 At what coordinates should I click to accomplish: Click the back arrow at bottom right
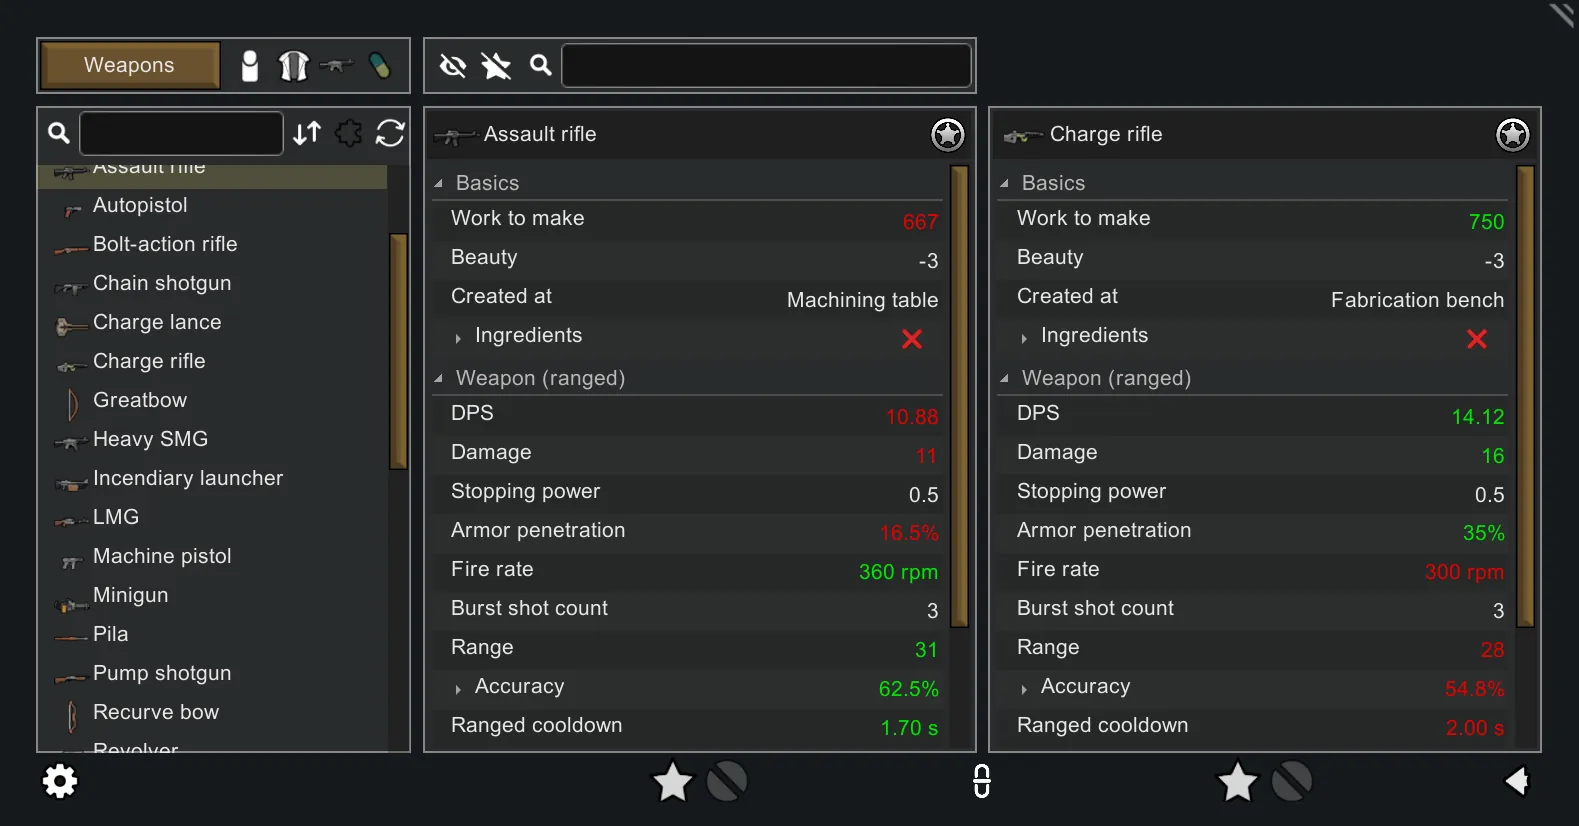pos(1517,781)
